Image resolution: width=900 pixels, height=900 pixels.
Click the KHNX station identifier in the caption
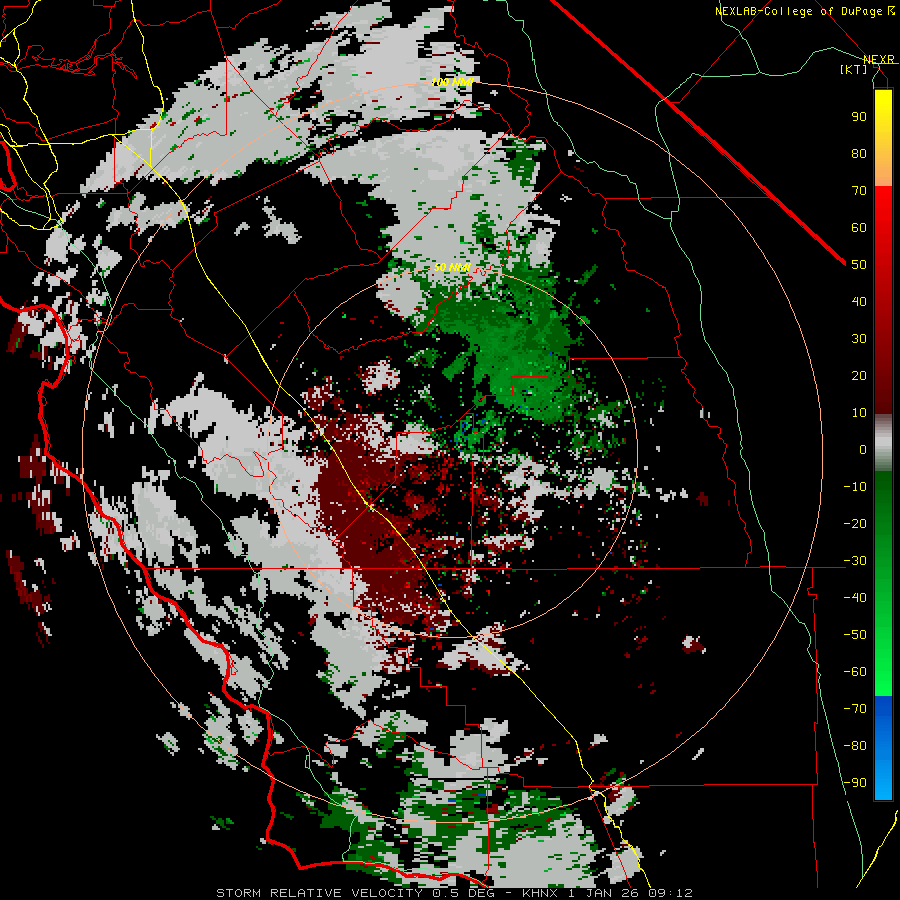(x=540, y=893)
